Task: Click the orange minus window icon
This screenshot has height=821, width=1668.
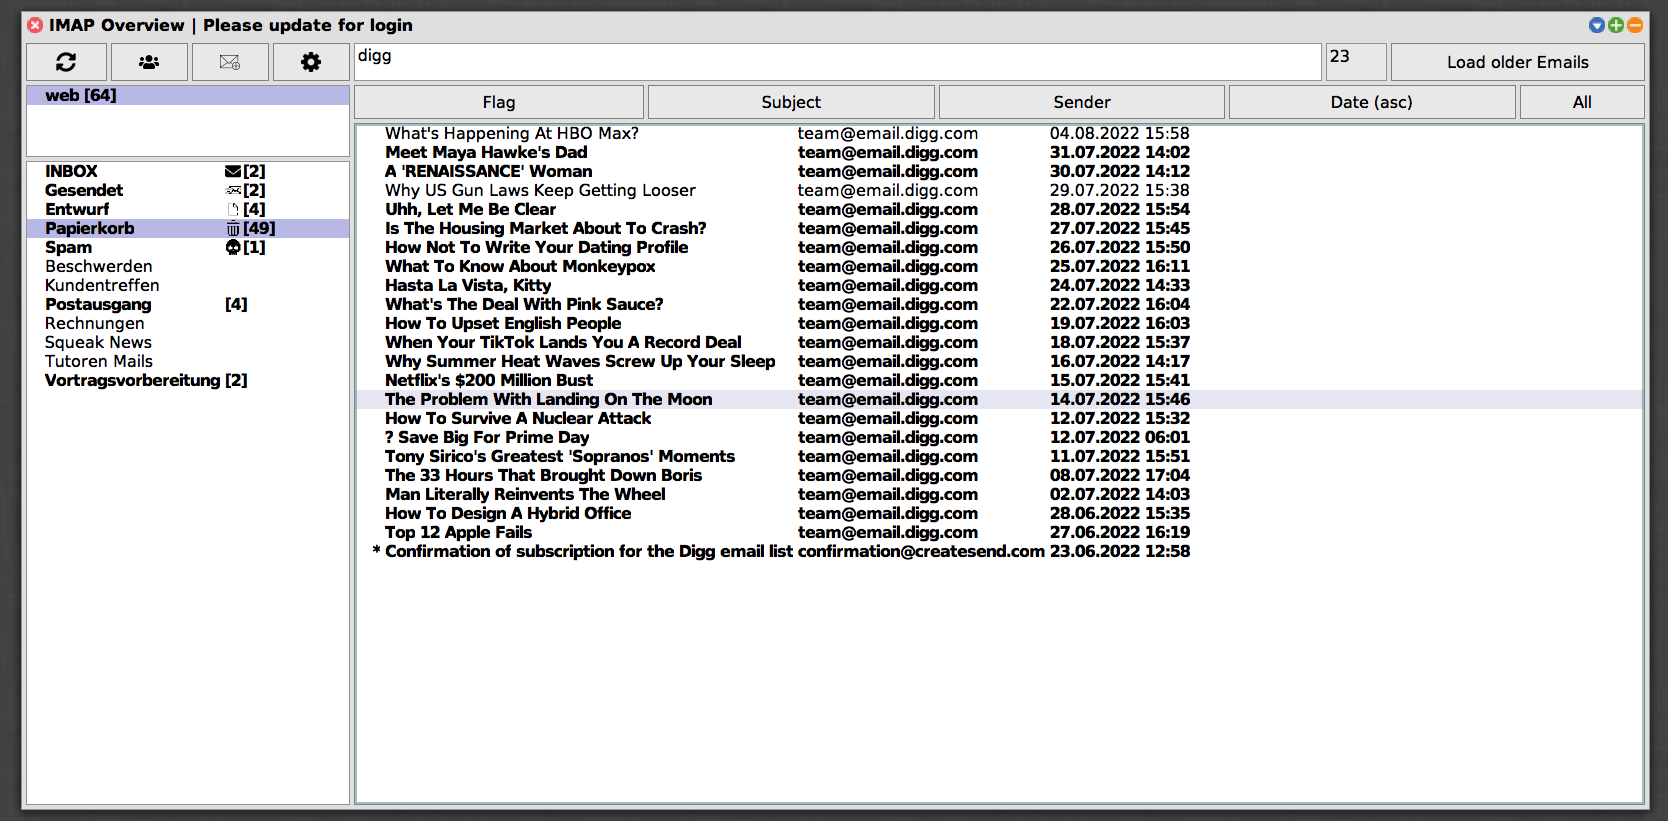Action: pos(1635,25)
